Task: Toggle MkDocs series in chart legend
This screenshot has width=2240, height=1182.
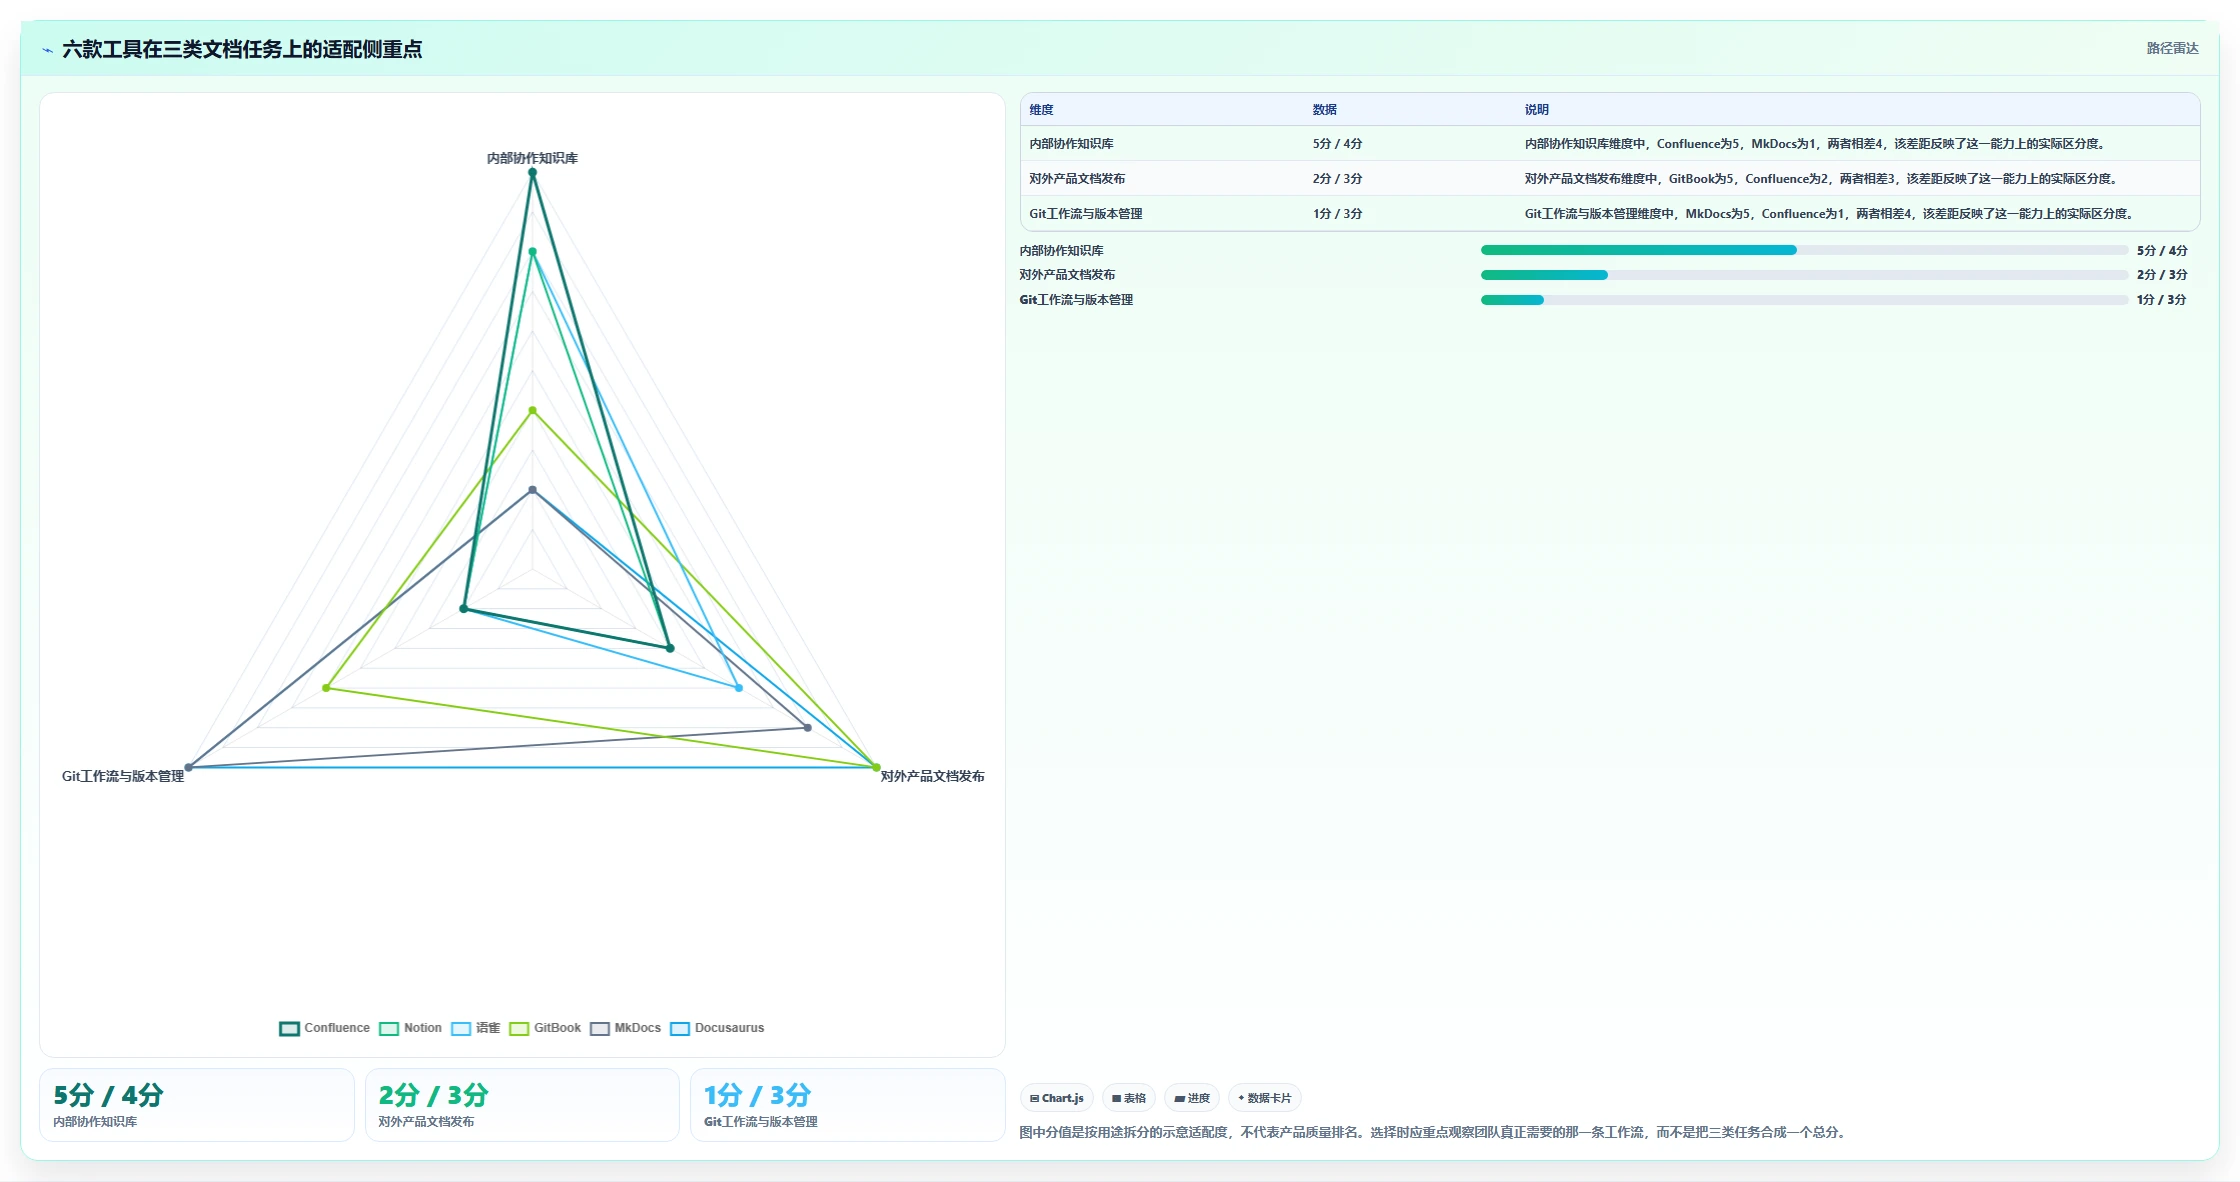Action: click(x=625, y=1028)
